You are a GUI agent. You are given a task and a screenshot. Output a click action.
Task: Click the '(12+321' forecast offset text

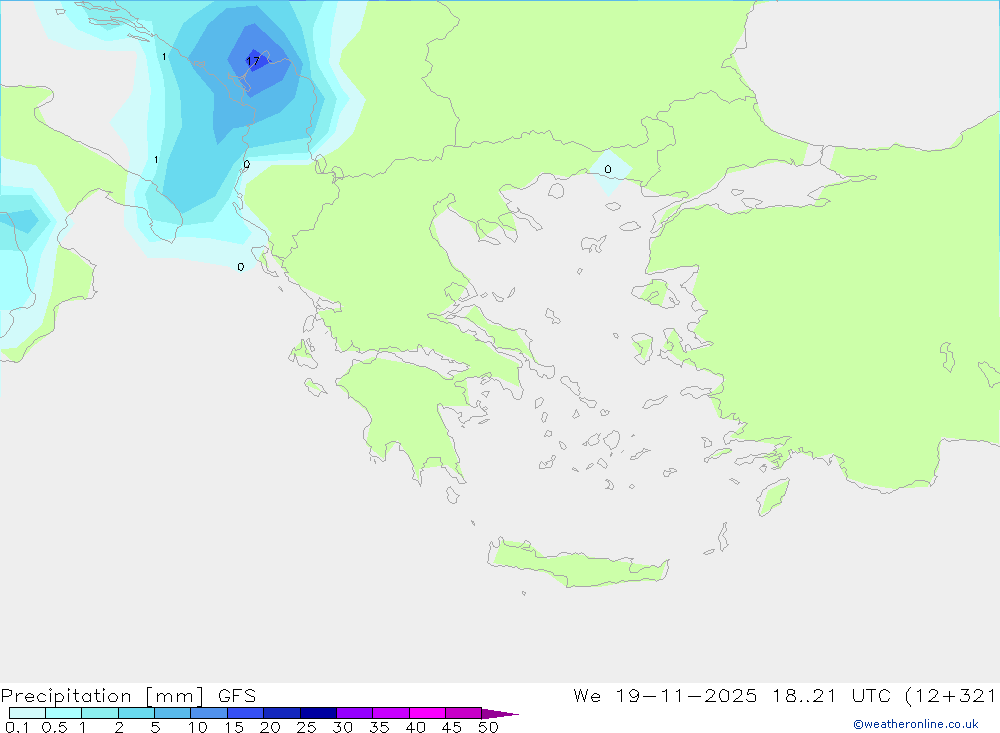click(x=950, y=696)
